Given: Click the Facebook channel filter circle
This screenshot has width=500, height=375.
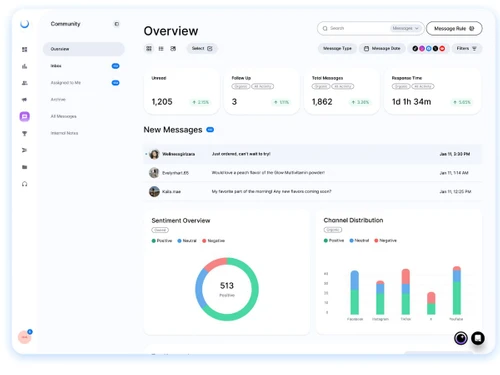Looking at the screenshot, I should click(429, 49).
